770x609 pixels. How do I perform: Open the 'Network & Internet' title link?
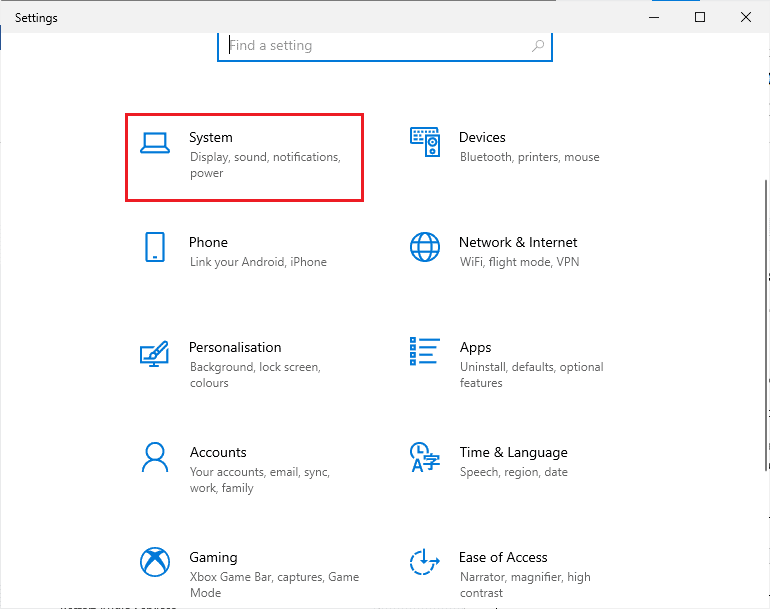click(x=518, y=242)
